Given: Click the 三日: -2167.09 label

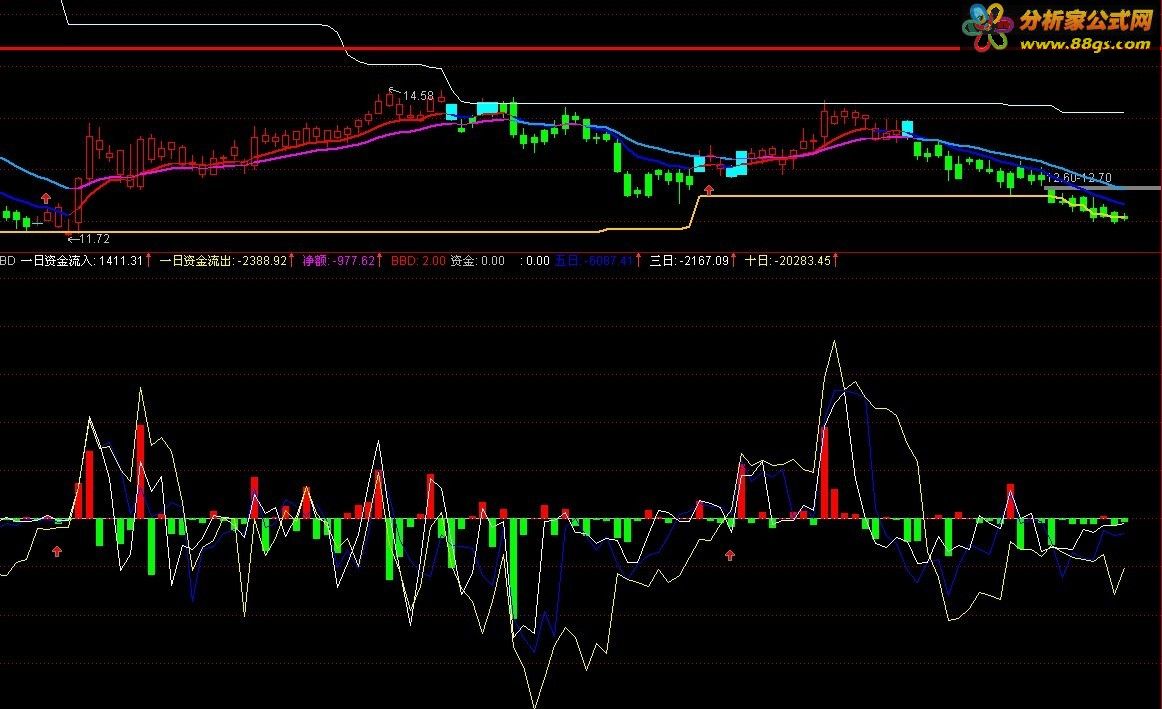Looking at the screenshot, I should pyautogui.click(x=689, y=261).
